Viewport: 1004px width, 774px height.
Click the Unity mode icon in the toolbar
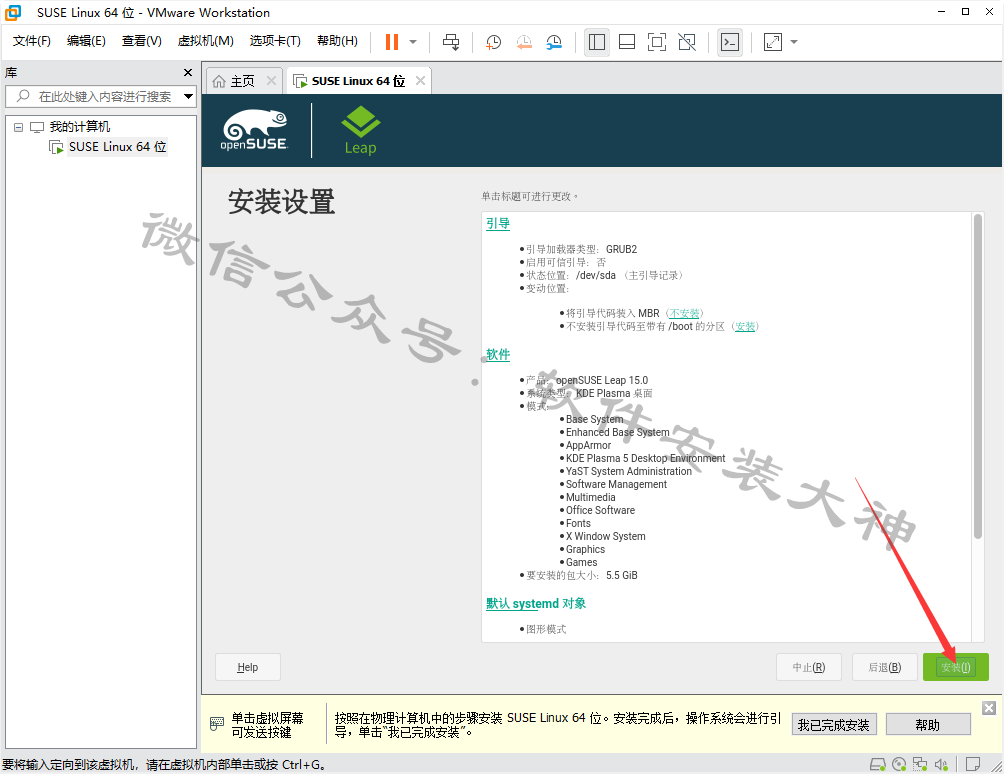(687, 42)
